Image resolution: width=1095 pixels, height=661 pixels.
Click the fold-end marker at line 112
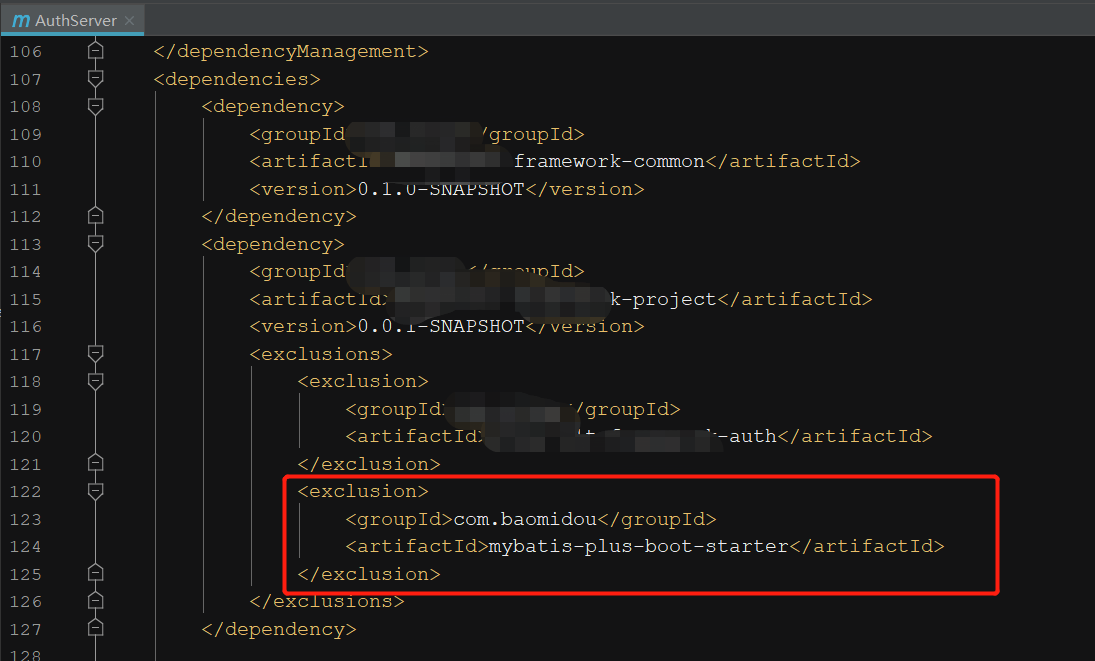coord(95,216)
